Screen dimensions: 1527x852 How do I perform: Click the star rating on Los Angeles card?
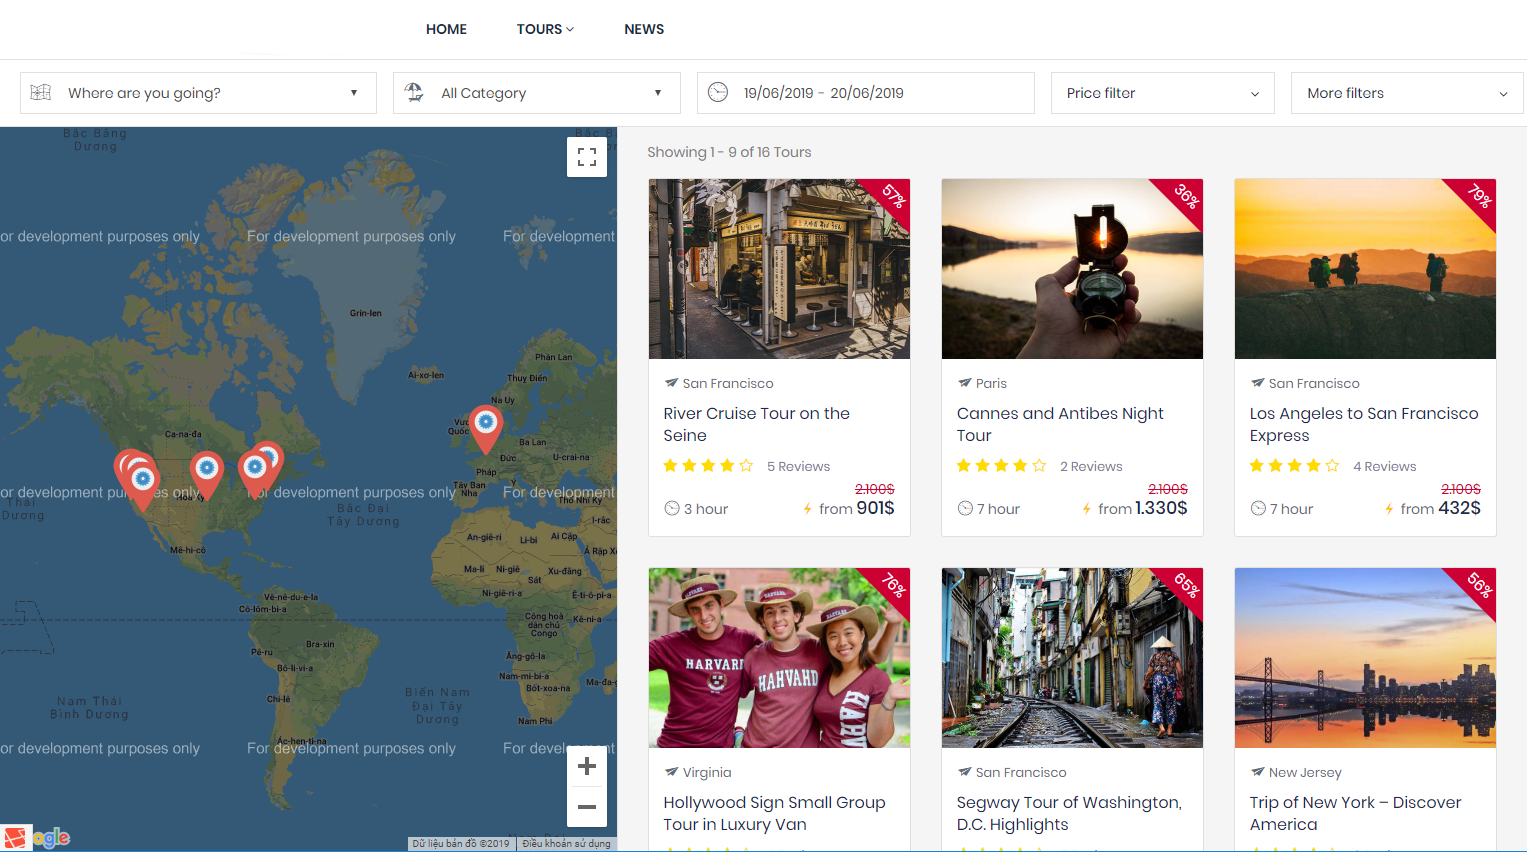click(1294, 466)
